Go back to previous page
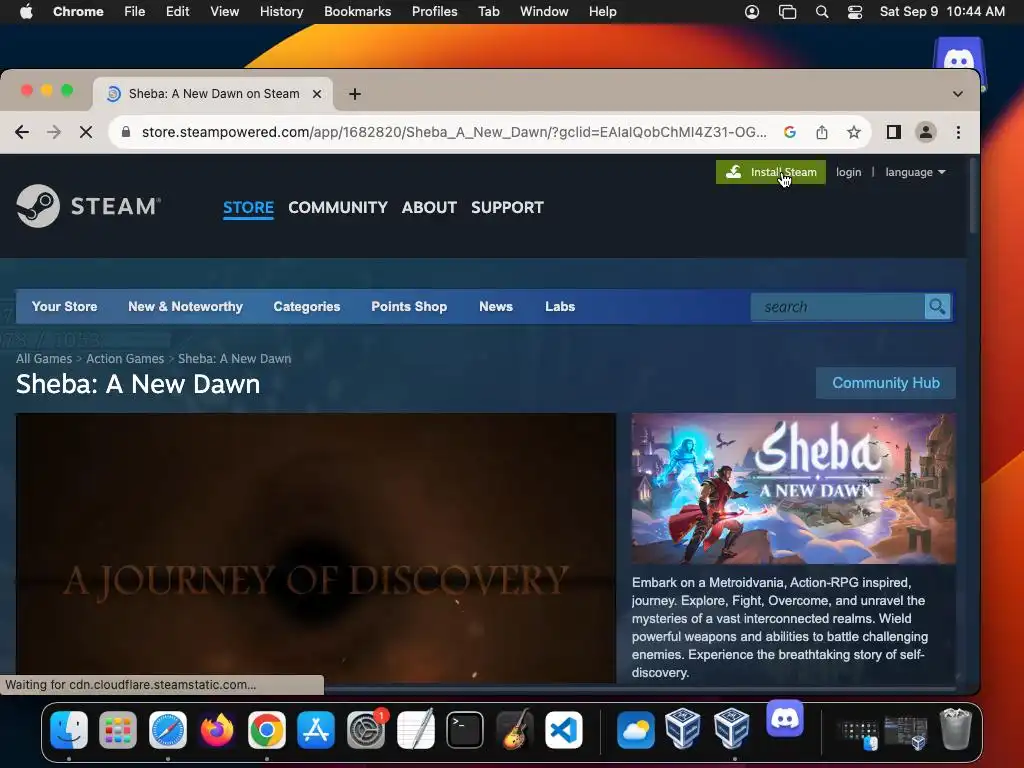The image size is (1024, 768). 22,132
